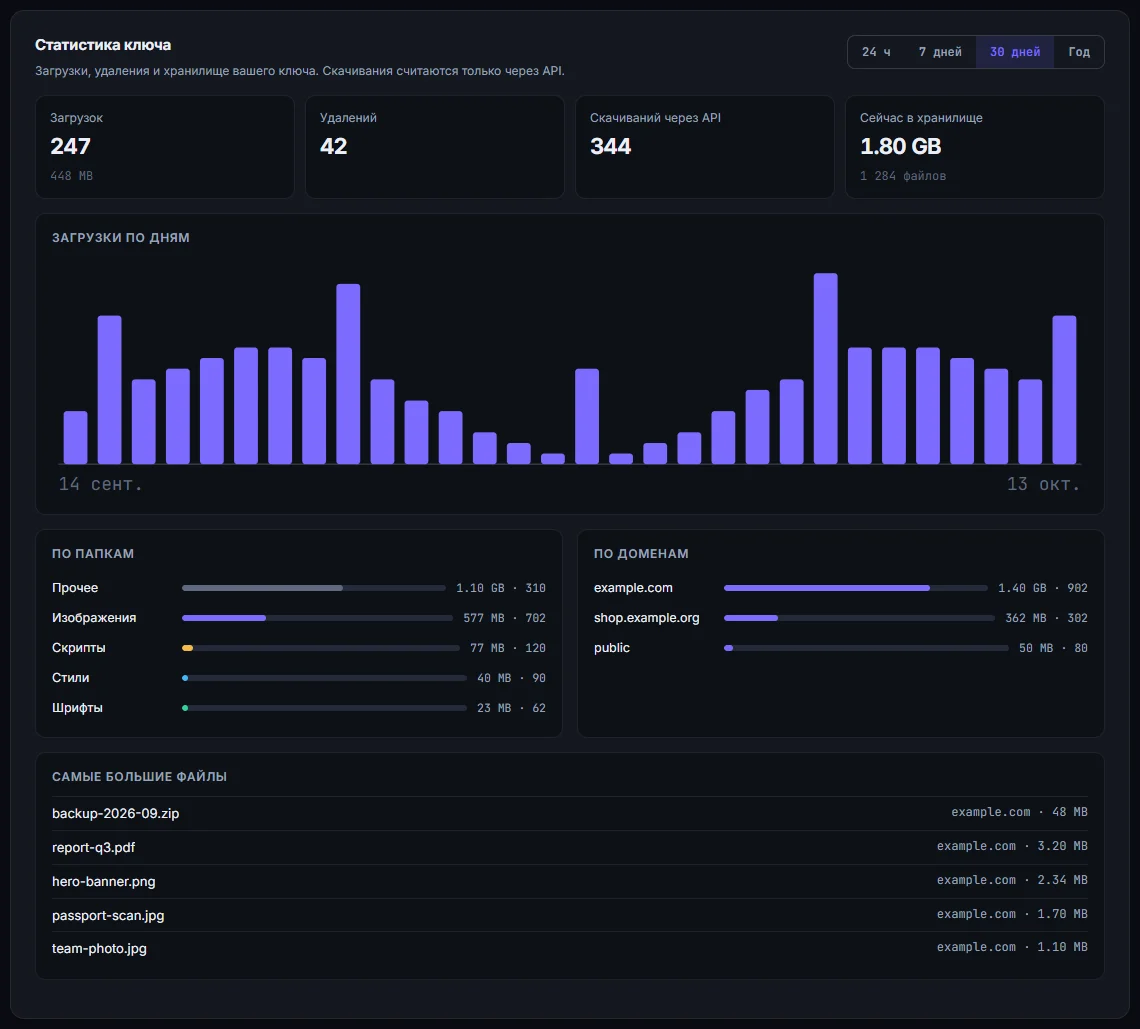Click the last bar near 13 окт.
The height and width of the screenshot is (1029, 1140).
pos(1064,390)
